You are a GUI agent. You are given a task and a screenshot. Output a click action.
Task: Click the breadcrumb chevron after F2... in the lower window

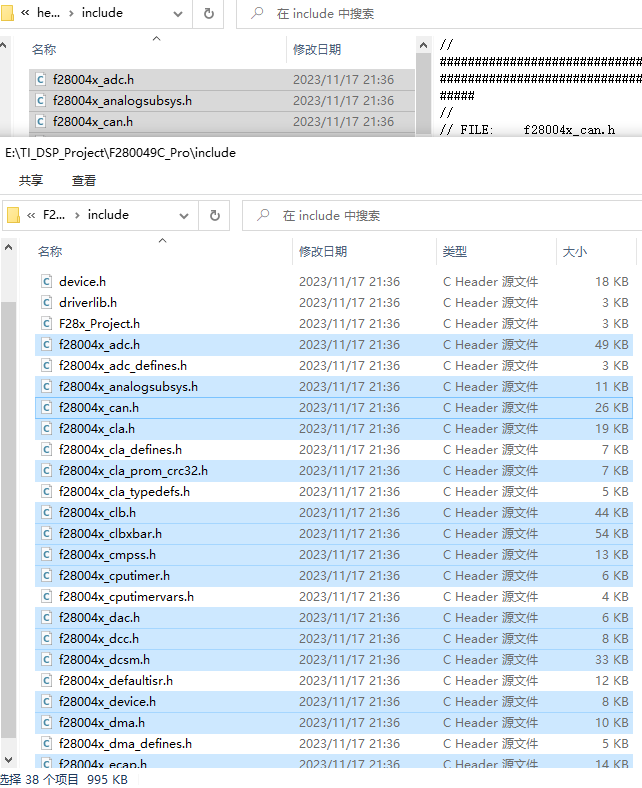click(77, 216)
